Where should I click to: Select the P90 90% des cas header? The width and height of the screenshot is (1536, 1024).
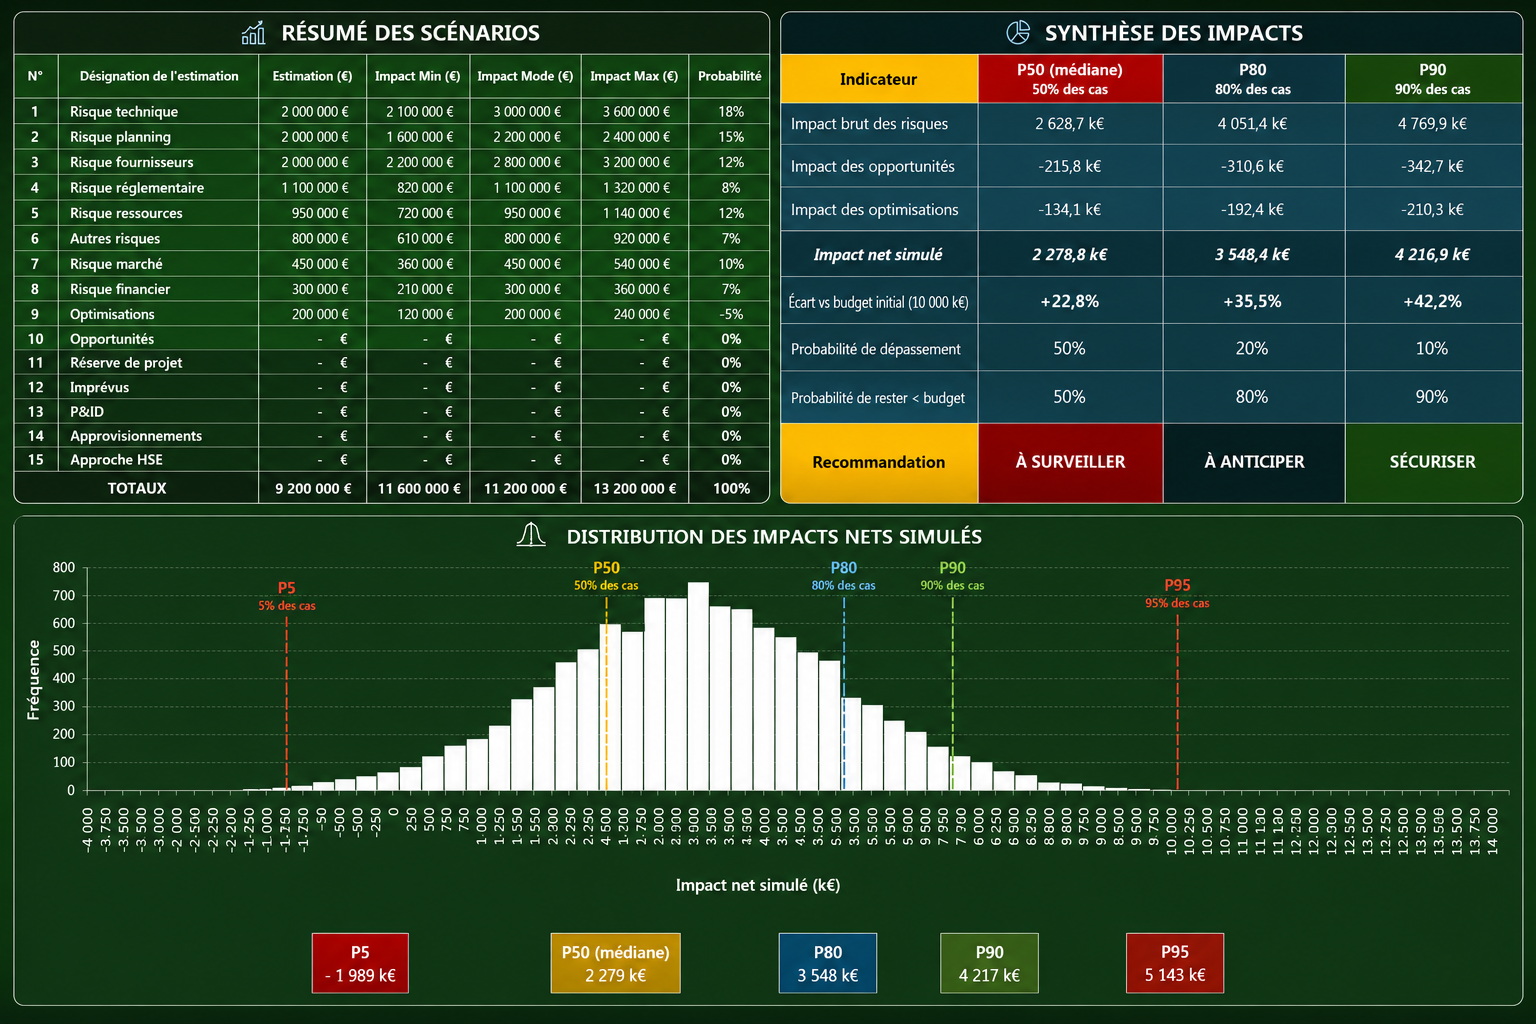(1433, 79)
